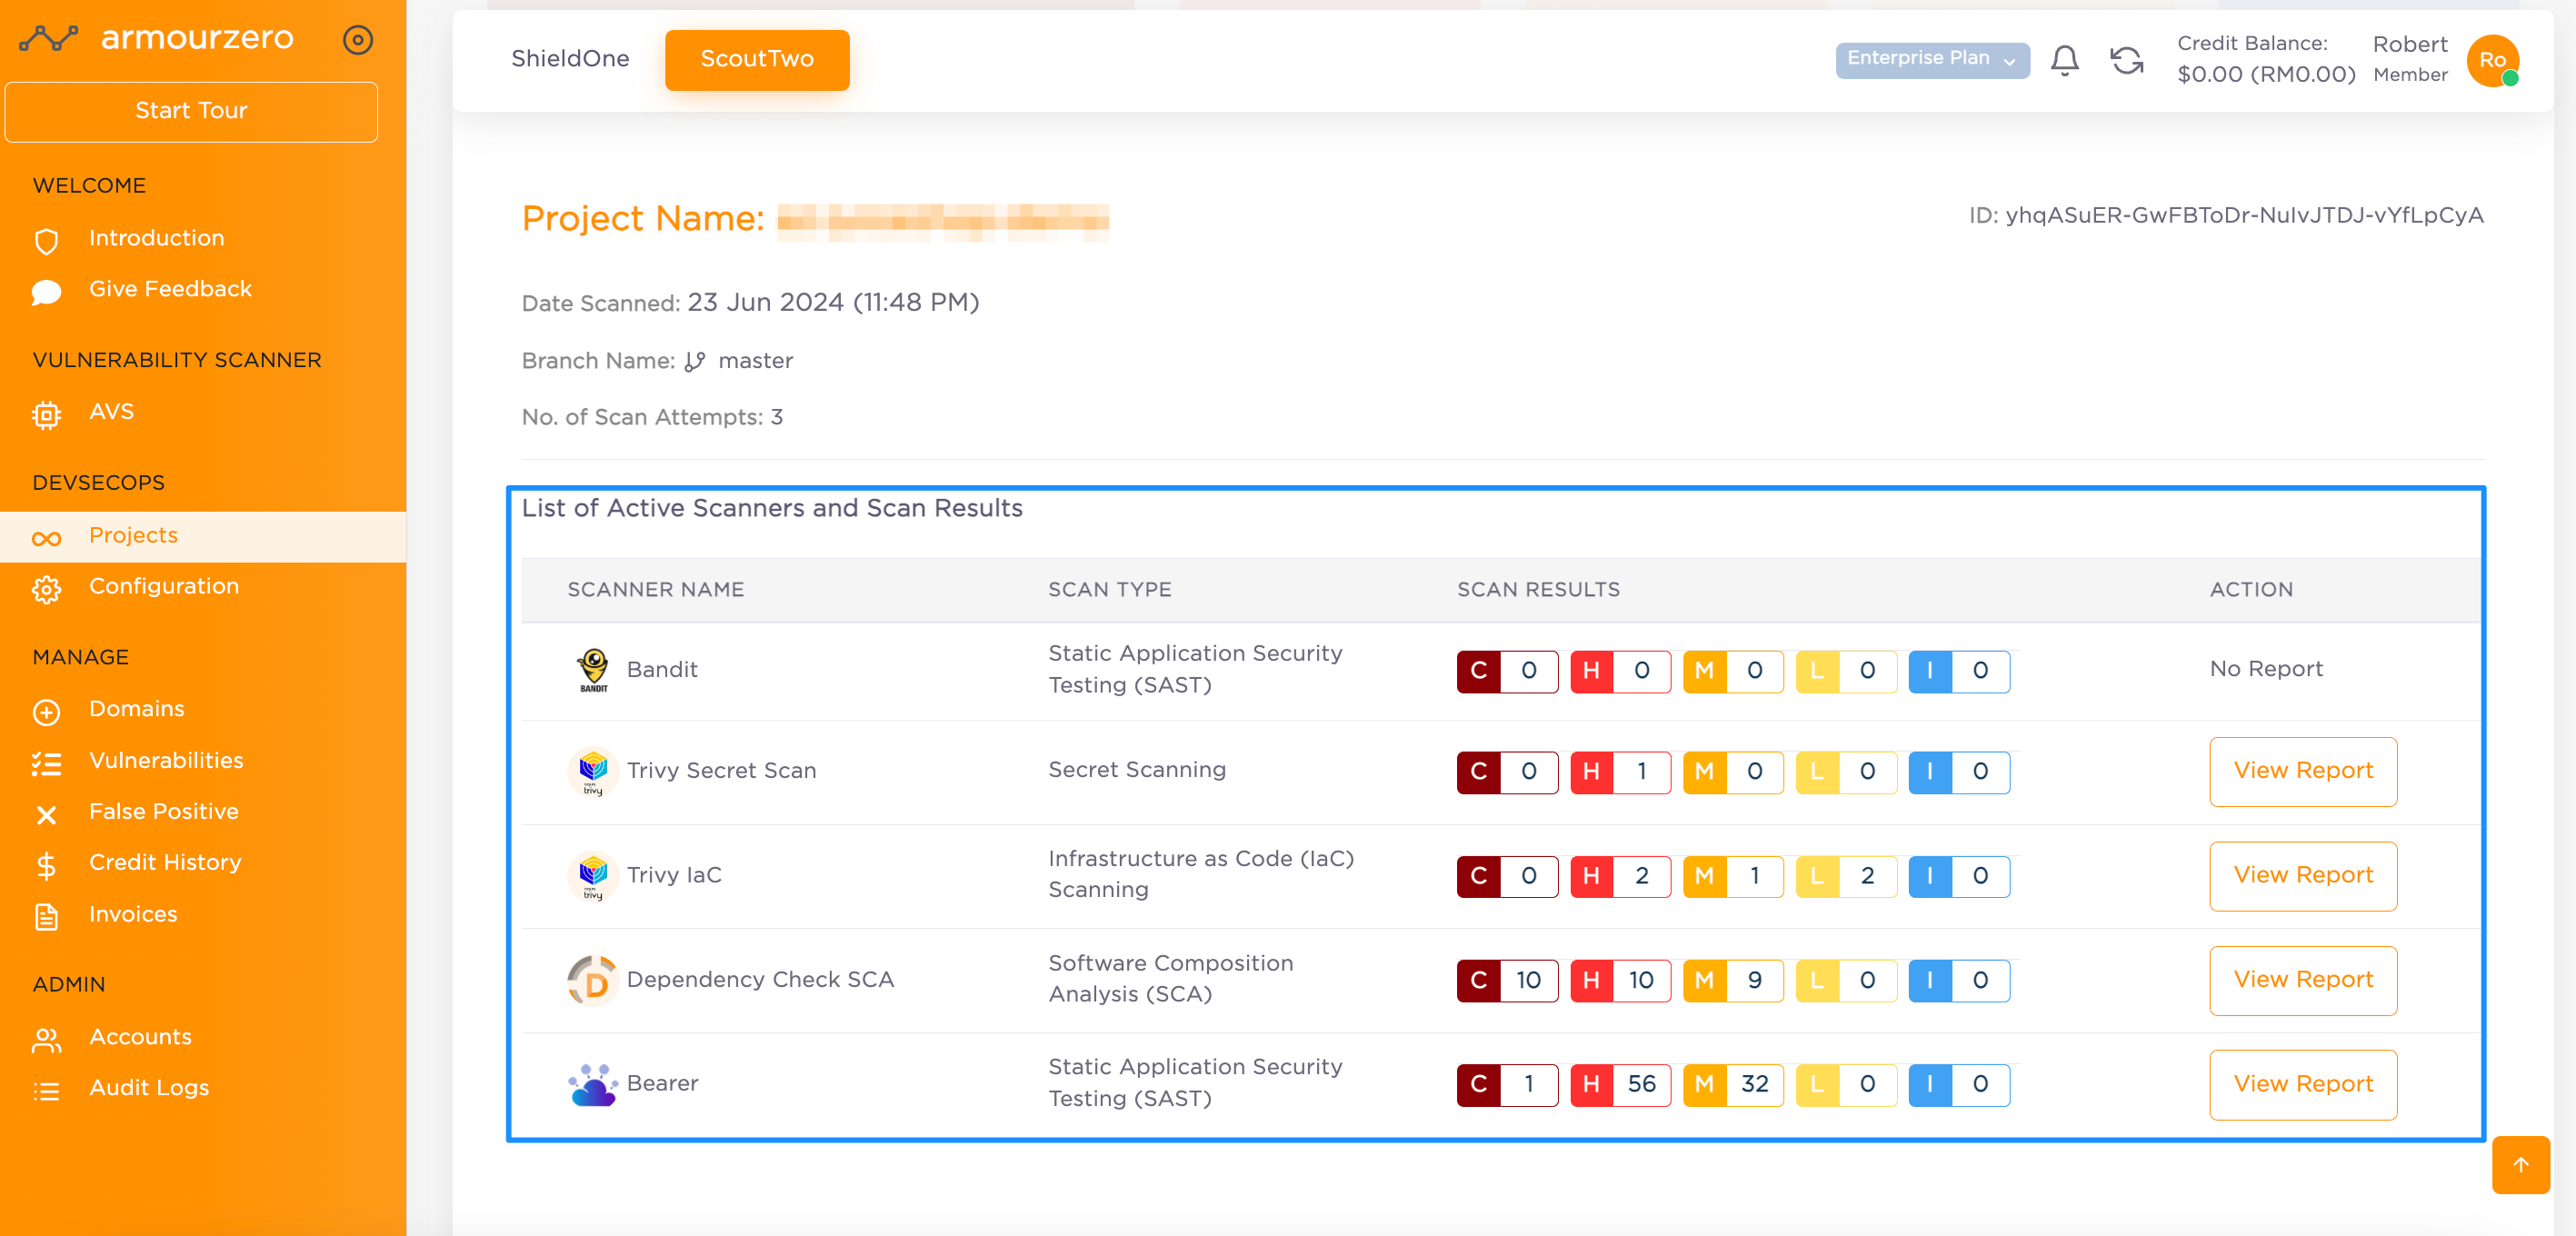The height and width of the screenshot is (1236, 2576).
Task: Click the Start Tour button
Action: (x=191, y=111)
